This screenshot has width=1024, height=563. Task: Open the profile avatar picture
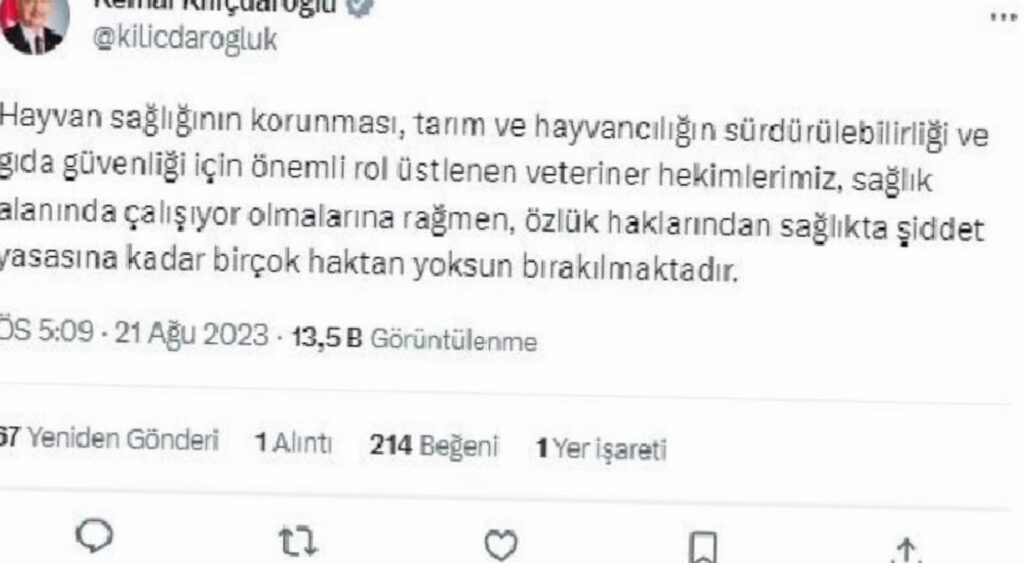[35, 25]
